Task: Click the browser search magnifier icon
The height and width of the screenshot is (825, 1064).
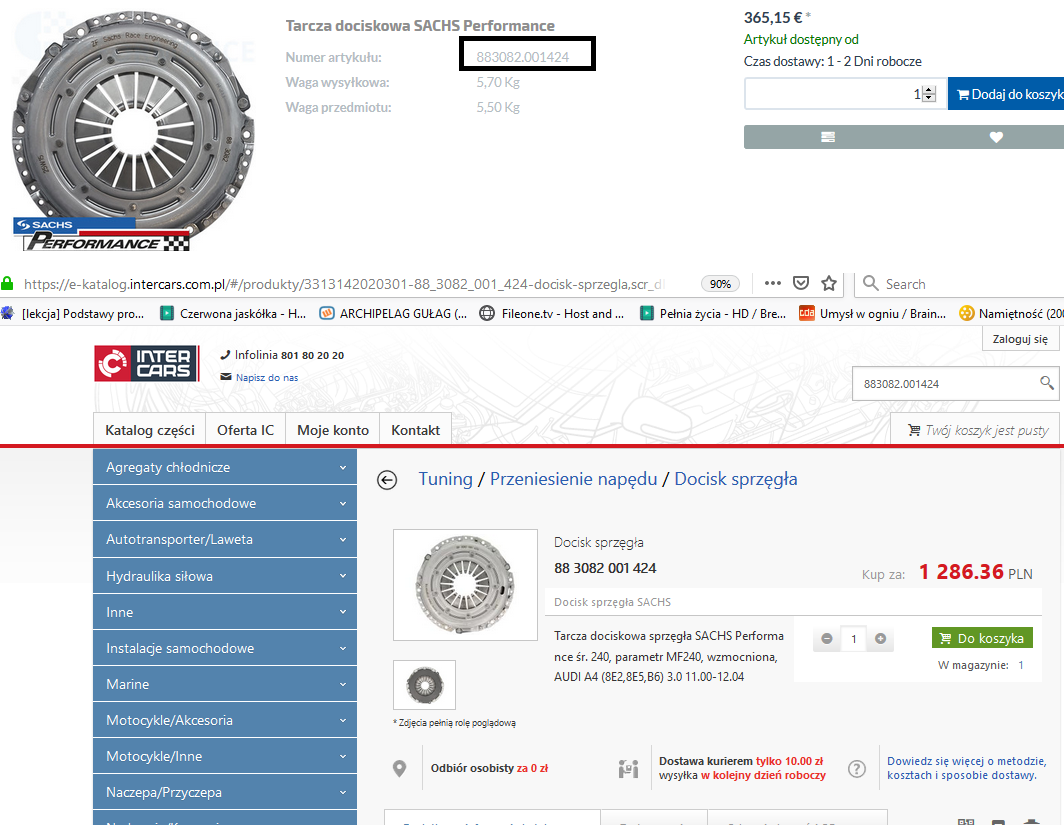Action: click(871, 284)
